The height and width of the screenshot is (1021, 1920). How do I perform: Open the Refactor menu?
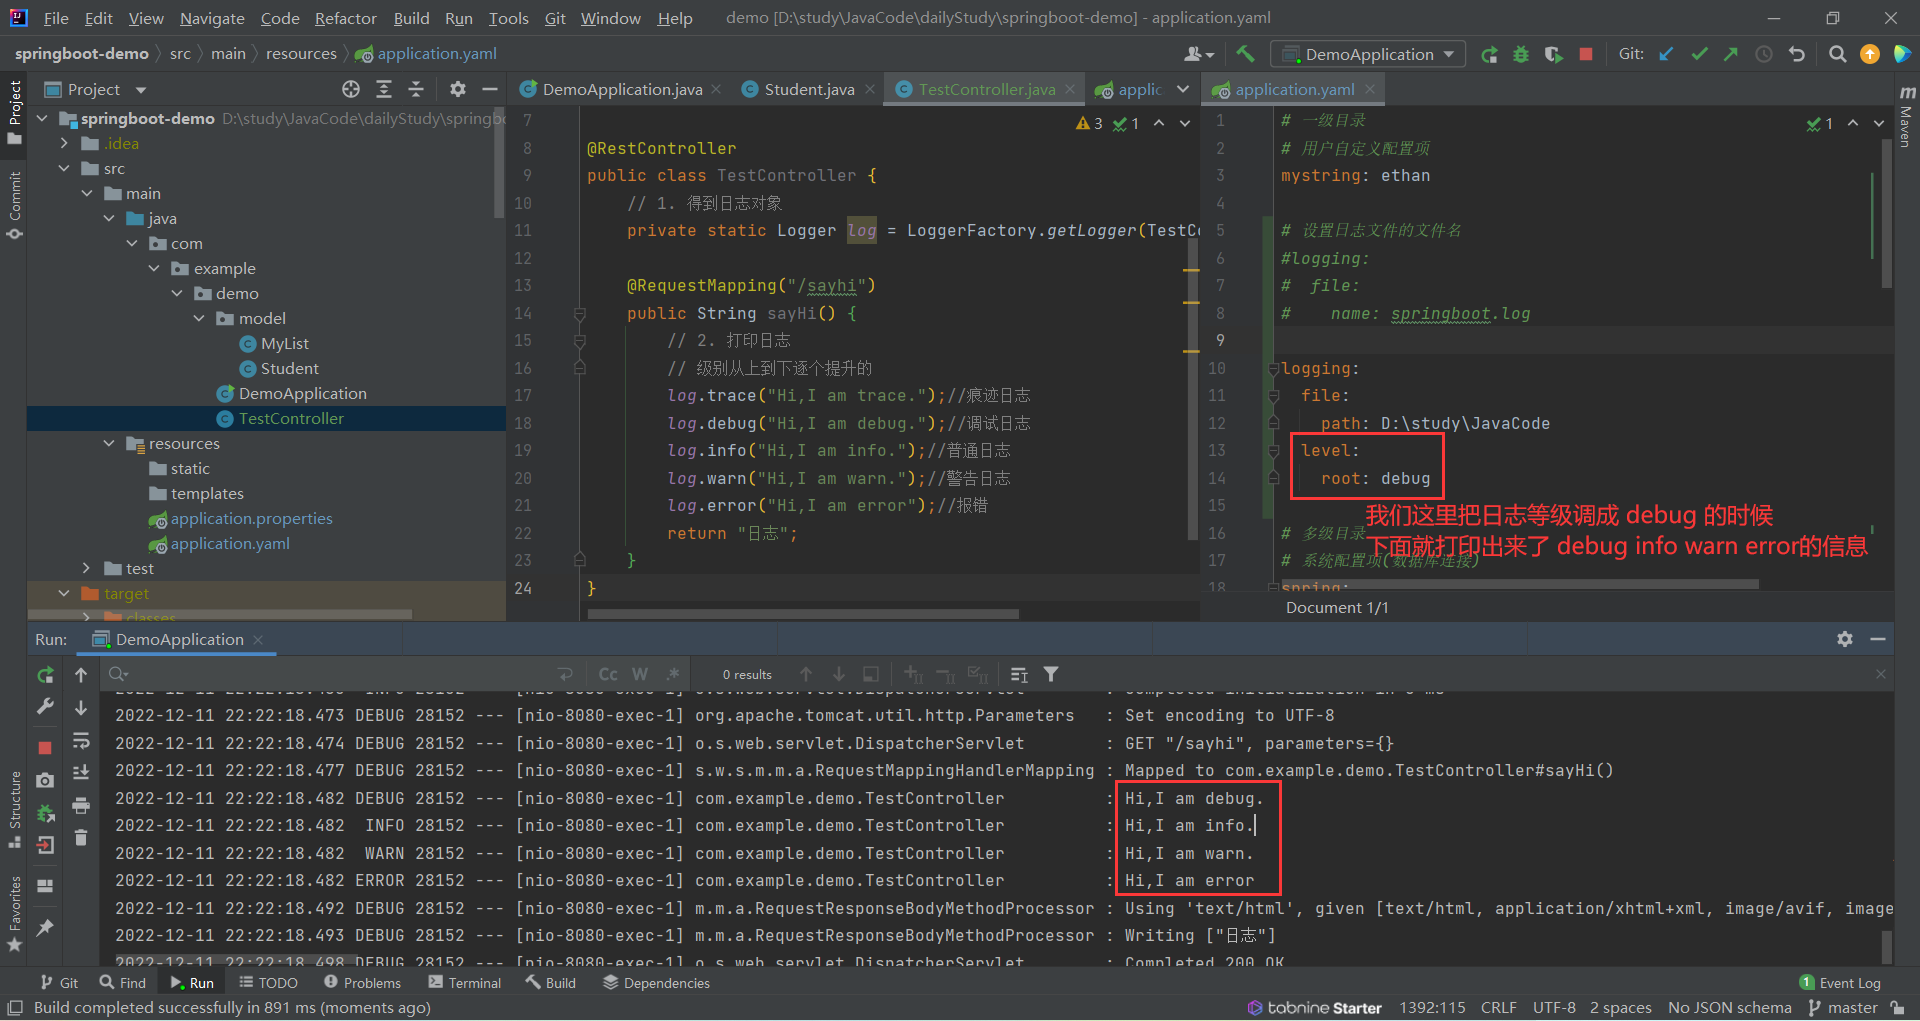tap(345, 18)
